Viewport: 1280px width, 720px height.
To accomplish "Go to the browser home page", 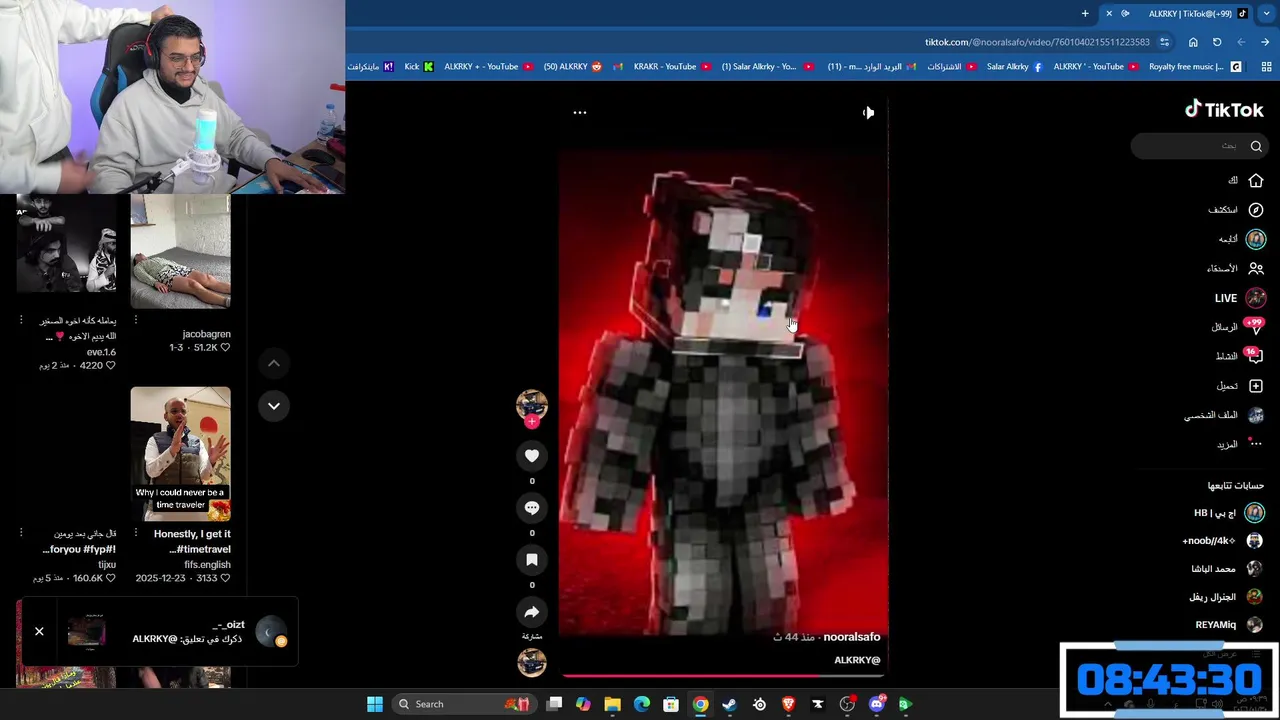I will (1193, 42).
